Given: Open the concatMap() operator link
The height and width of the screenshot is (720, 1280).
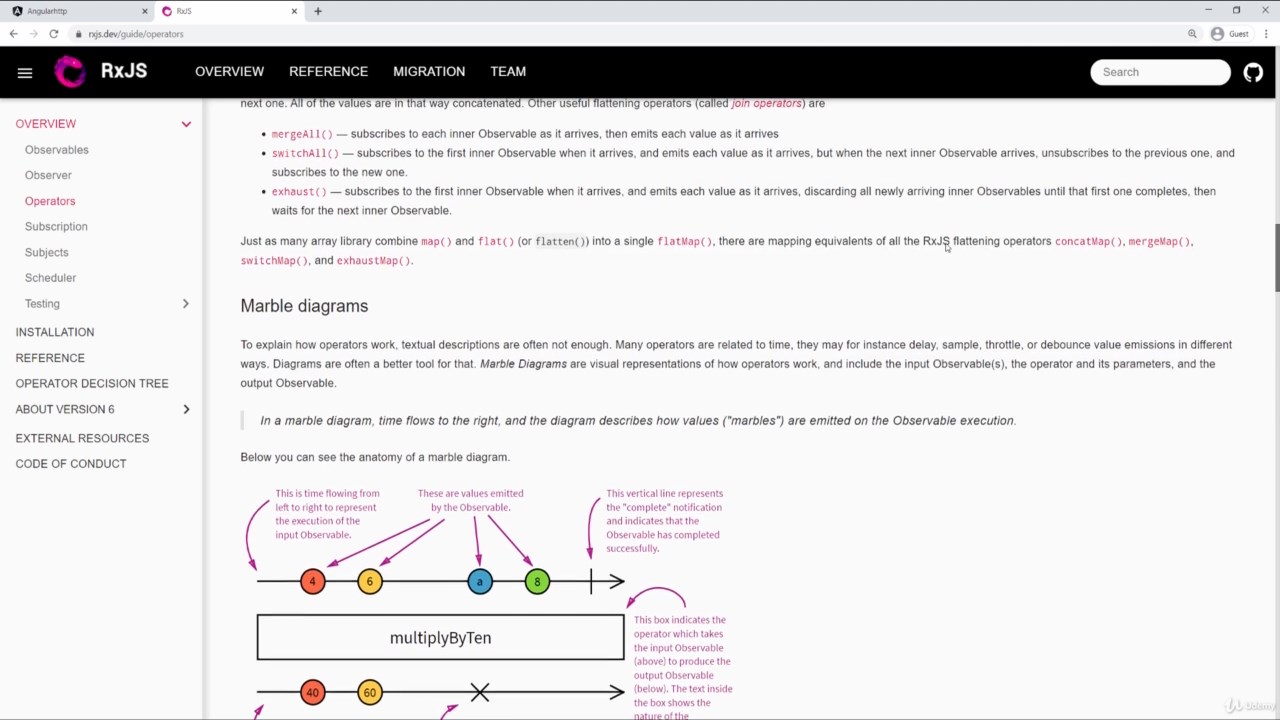Looking at the screenshot, I should click(1089, 241).
